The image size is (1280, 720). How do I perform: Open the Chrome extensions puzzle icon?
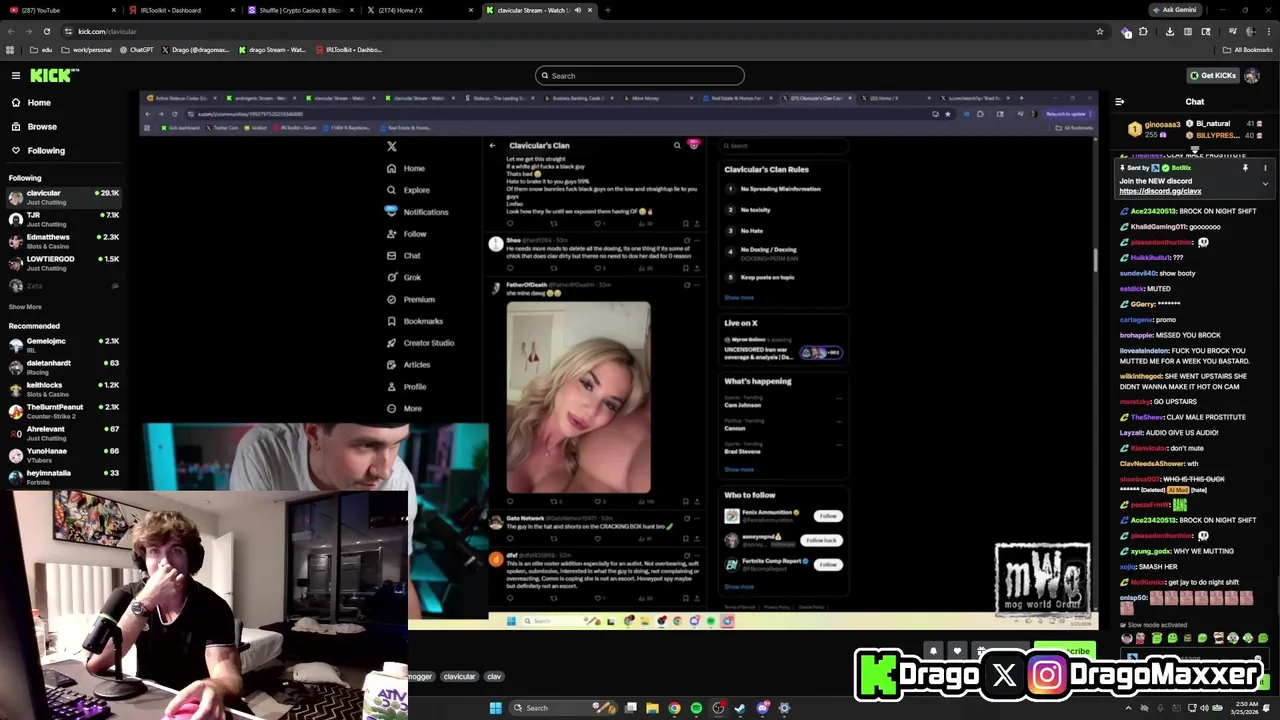point(1144,31)
